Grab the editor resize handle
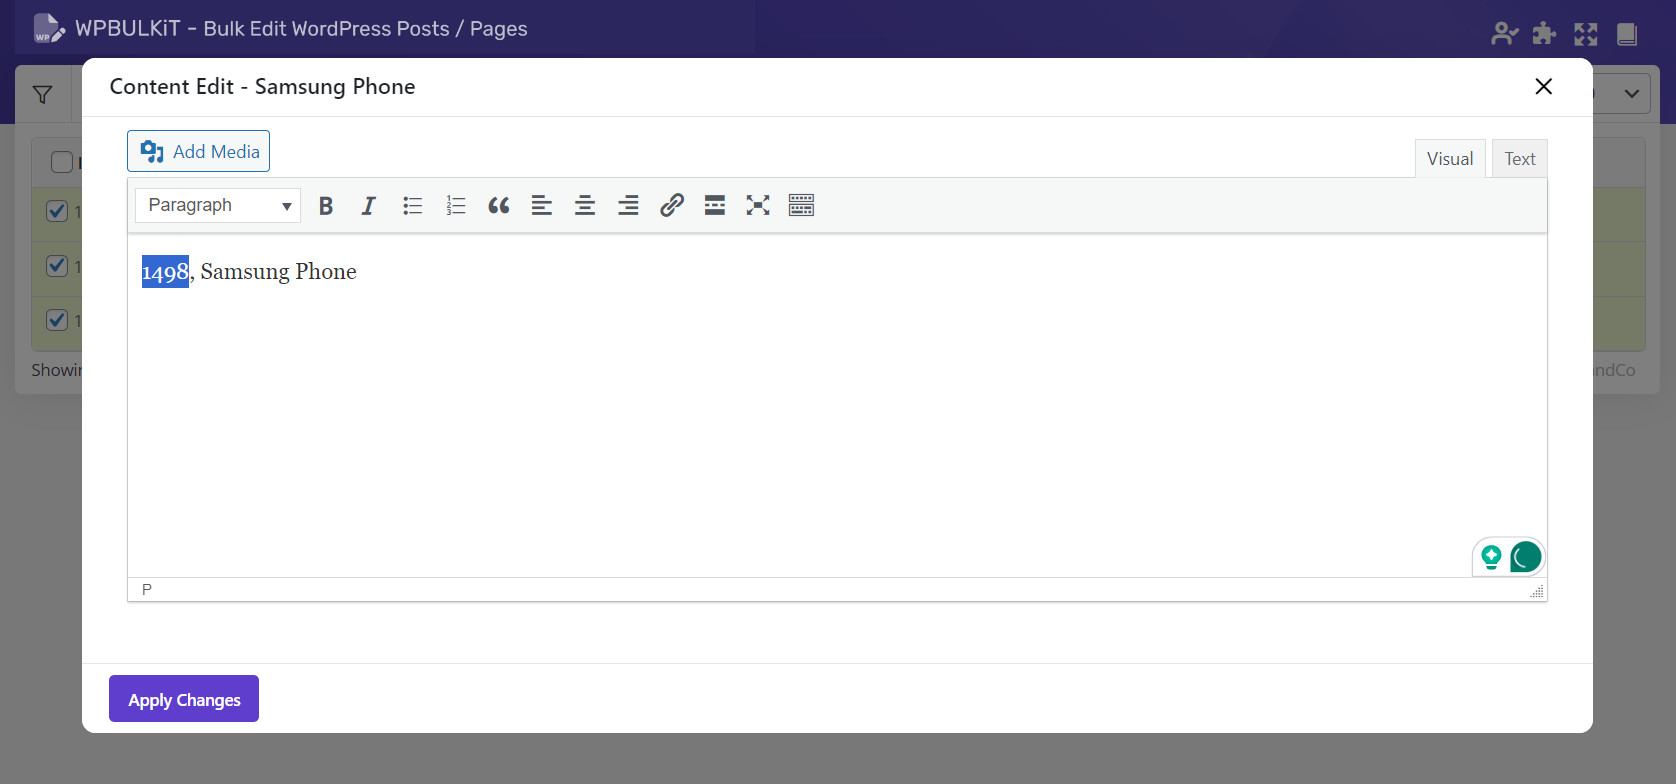Image resolution: width=1676 pixels, height=784 pixels. point(1537,592)
